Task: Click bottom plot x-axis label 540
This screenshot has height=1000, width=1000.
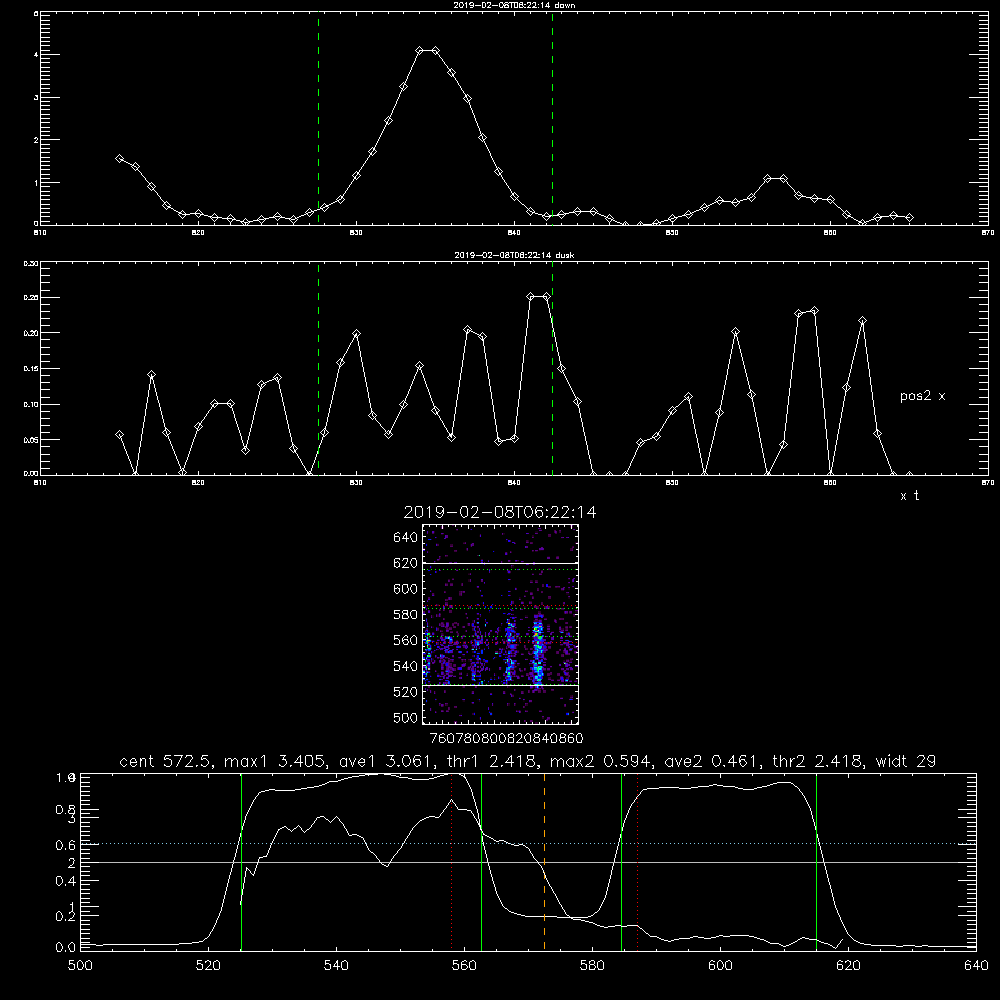Action: coord(336,966)
